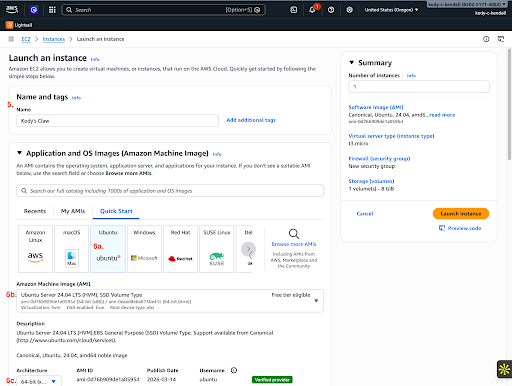Open the United States (Oregon) region dropdown
This screenshot has height=386, width=512.
click(391, 10)
